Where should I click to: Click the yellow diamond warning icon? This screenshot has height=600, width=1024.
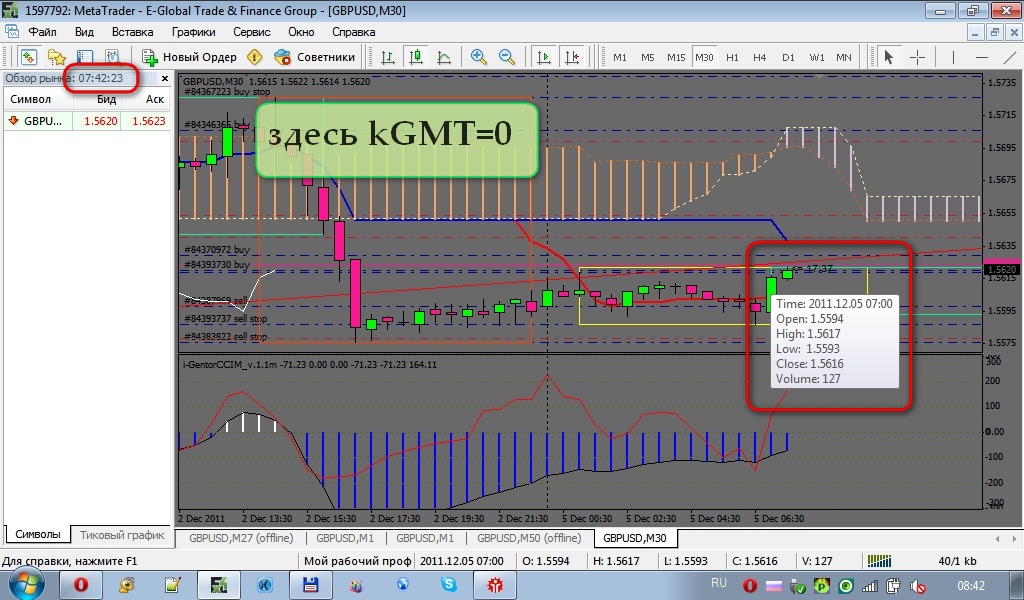click(x=255, y=57)
